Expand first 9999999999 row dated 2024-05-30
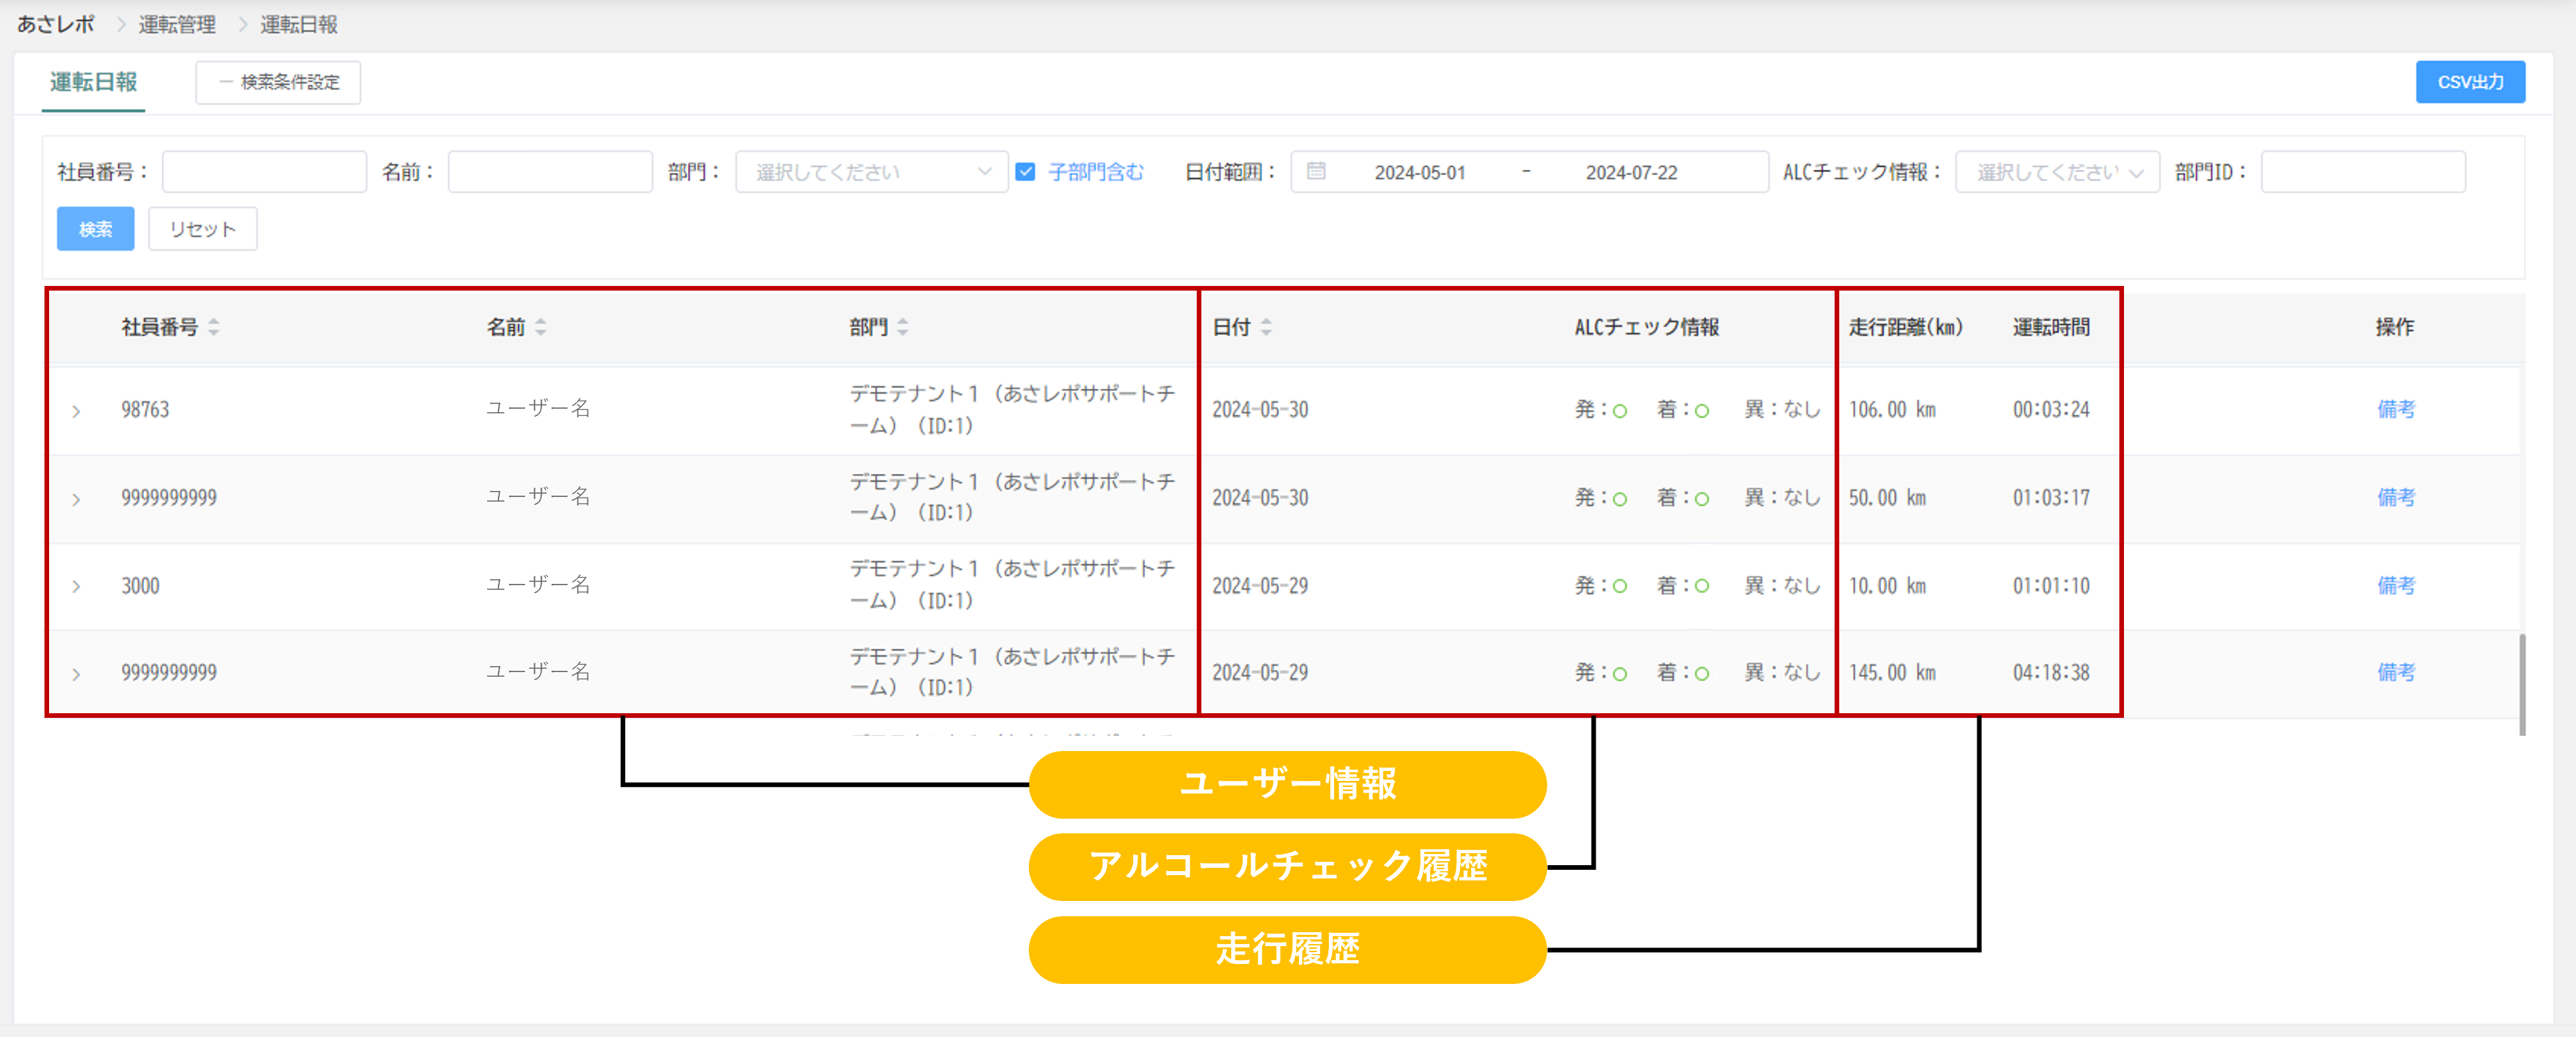This screenshot has height=1037, width=2576. click(77, 499)
